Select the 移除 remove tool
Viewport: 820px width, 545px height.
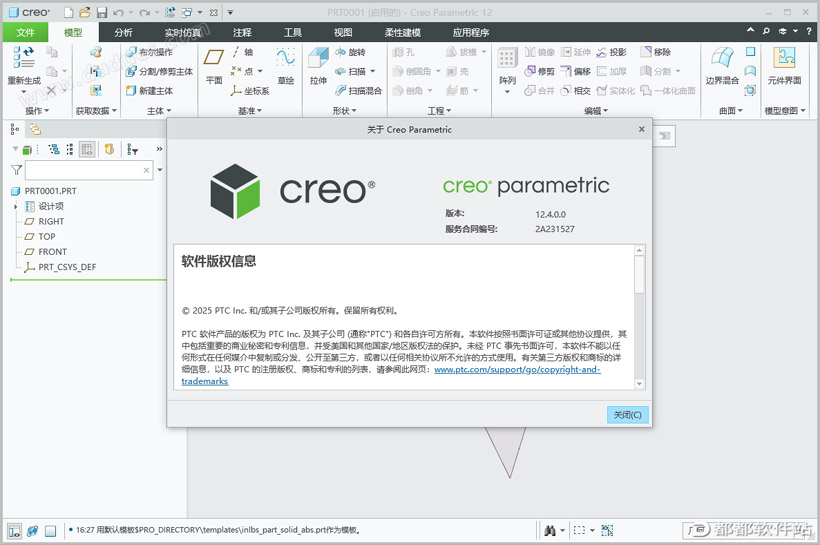pyautogui.click(x=656, y=52)
